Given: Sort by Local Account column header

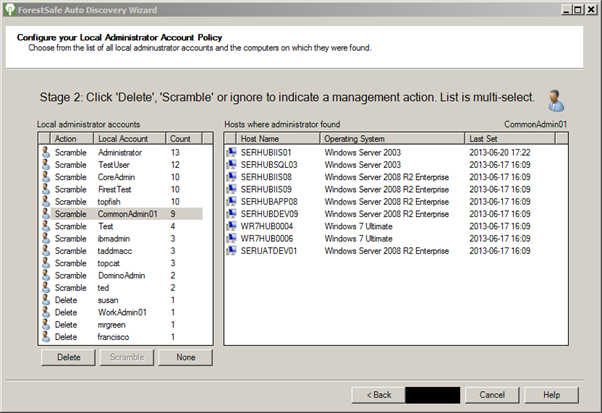Looking at the screenshot, I should pos(129,139).
